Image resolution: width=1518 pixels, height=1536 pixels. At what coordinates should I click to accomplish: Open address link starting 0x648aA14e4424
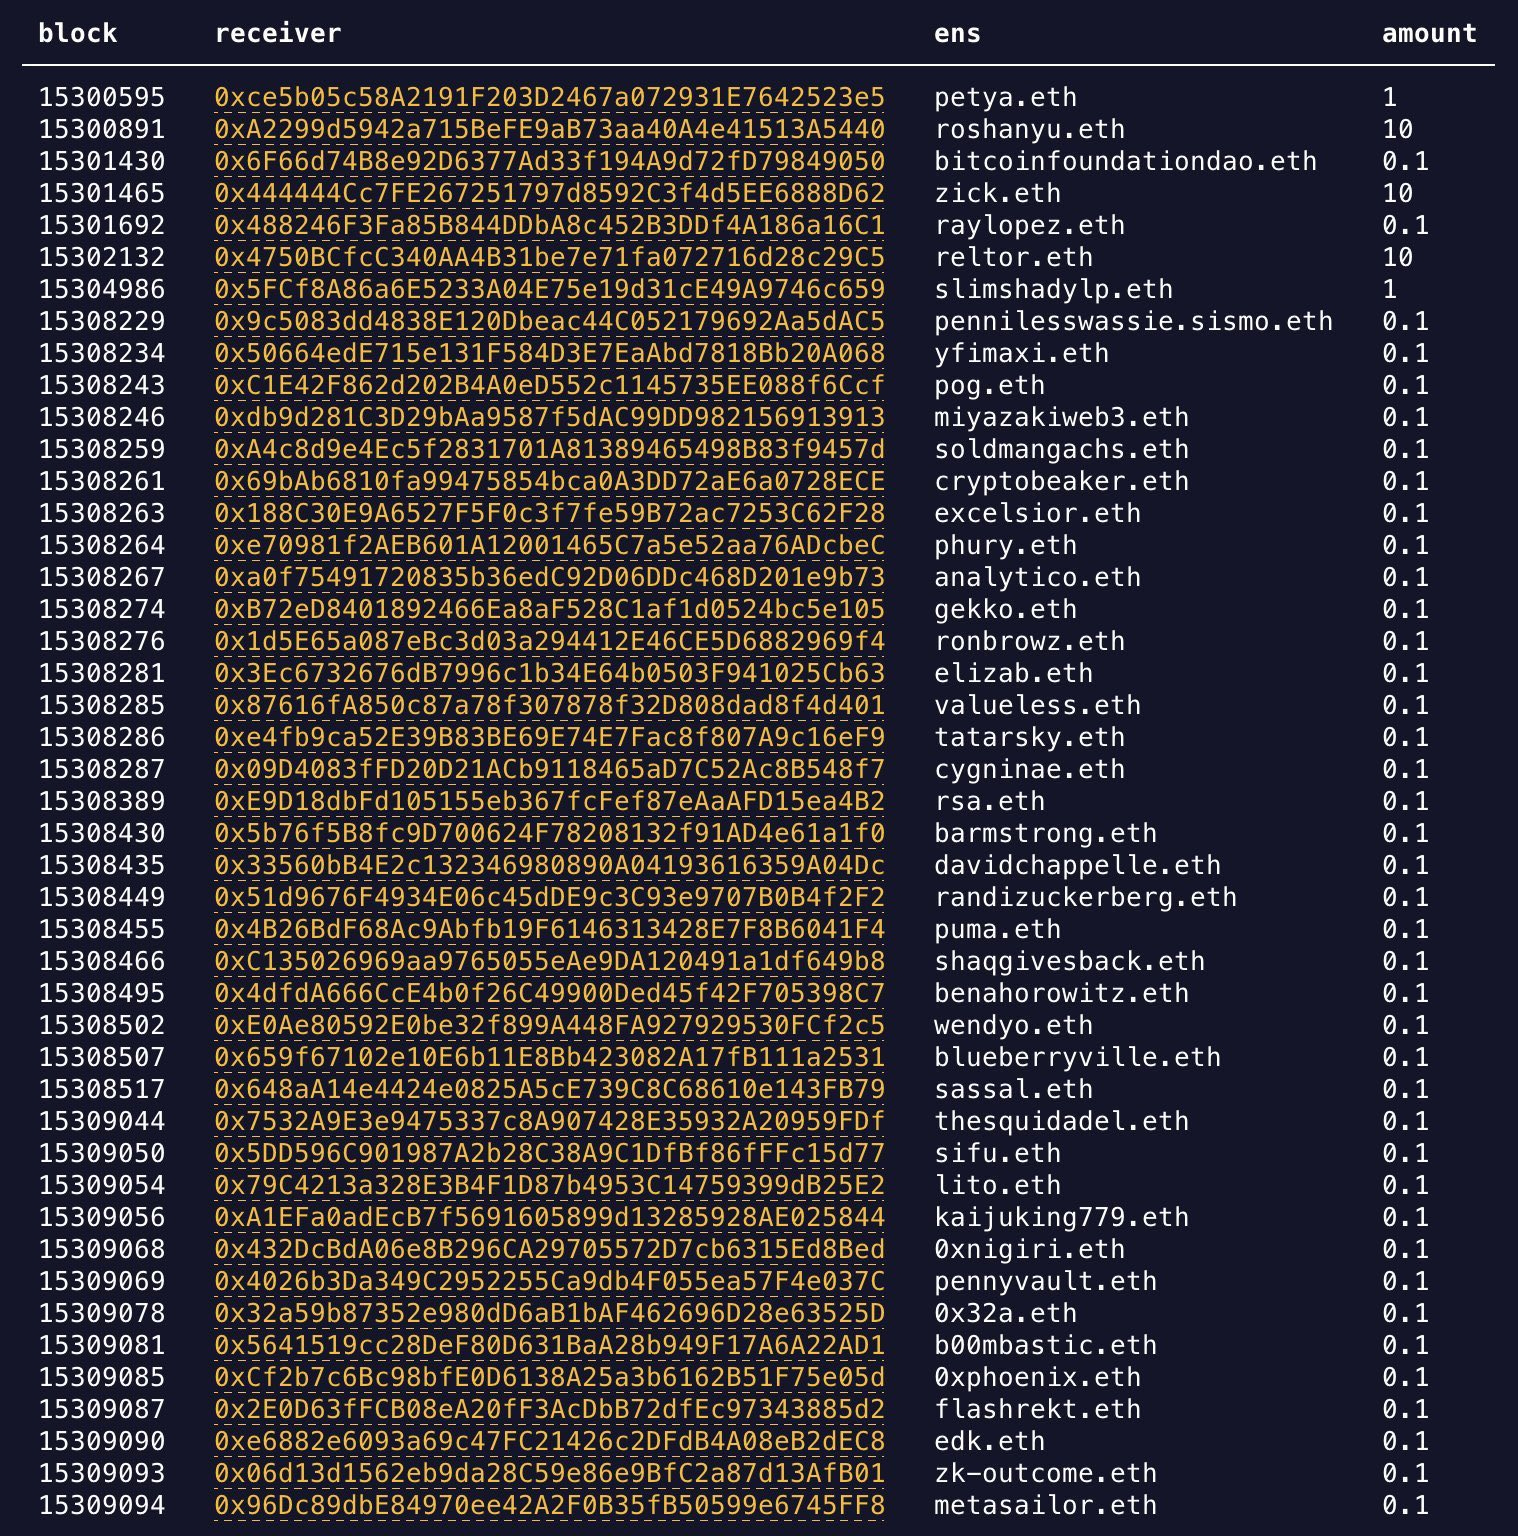(x=550, y=1089)
